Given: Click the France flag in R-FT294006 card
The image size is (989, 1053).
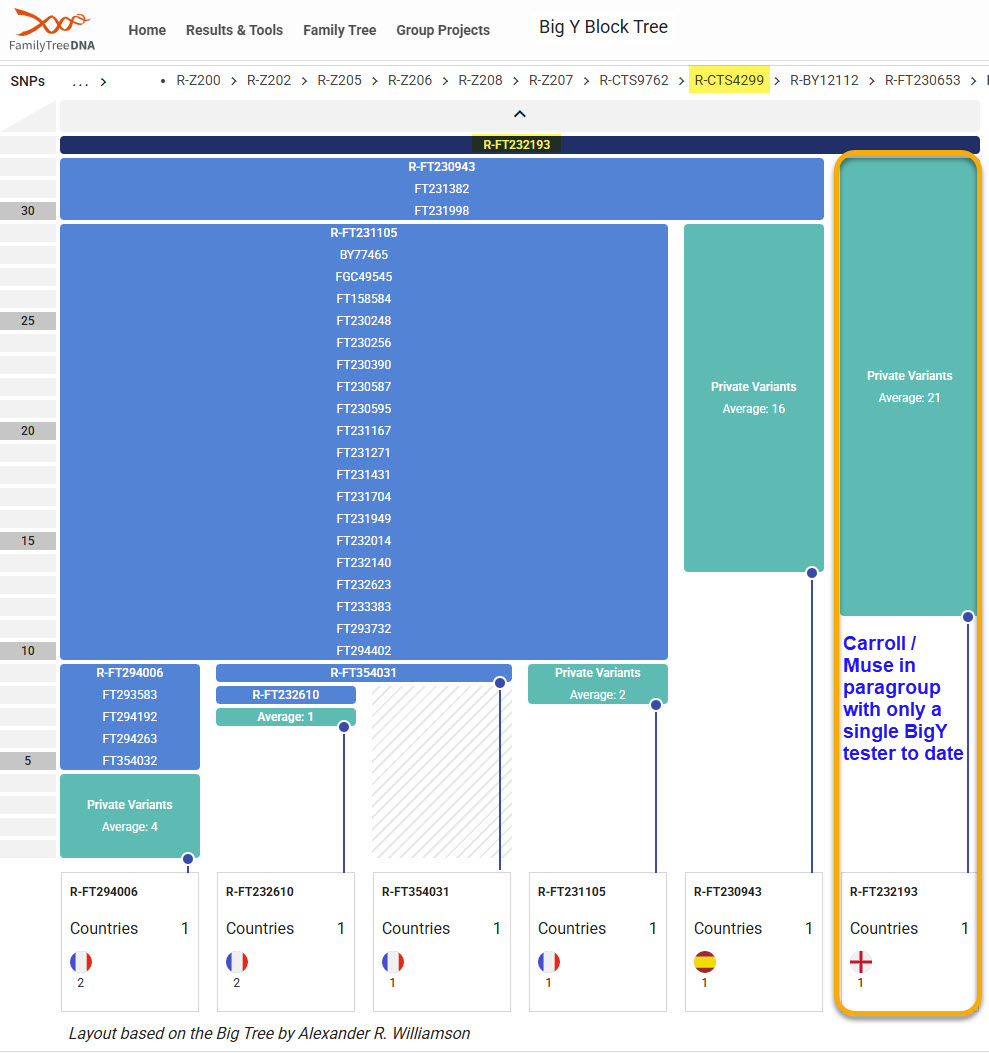Looking at the screenshot, I should tap(81, 962).
